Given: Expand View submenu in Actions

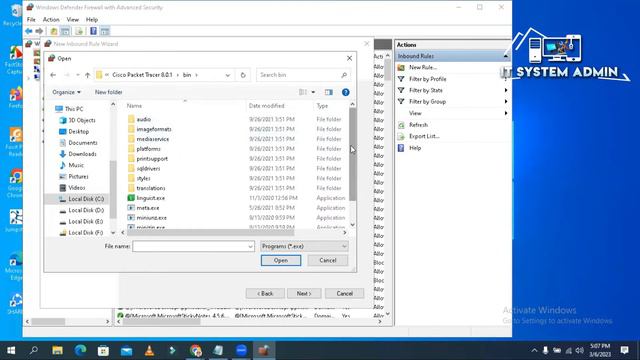Looking at the screenshot, I should 506,113.
